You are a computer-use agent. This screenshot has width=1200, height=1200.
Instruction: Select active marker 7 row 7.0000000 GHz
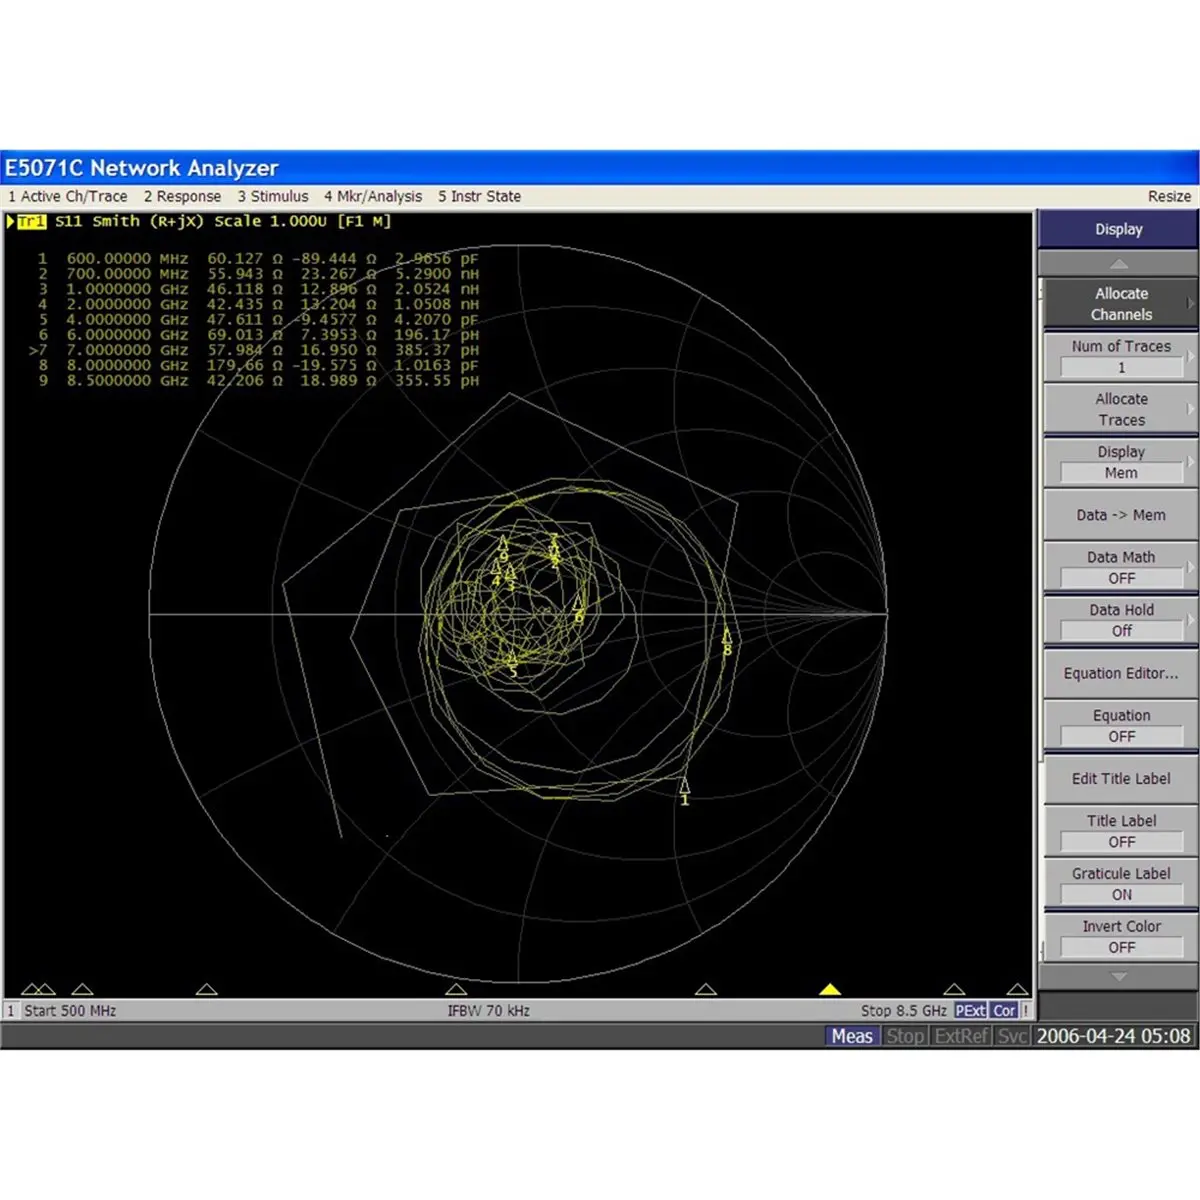coord(254,350)
